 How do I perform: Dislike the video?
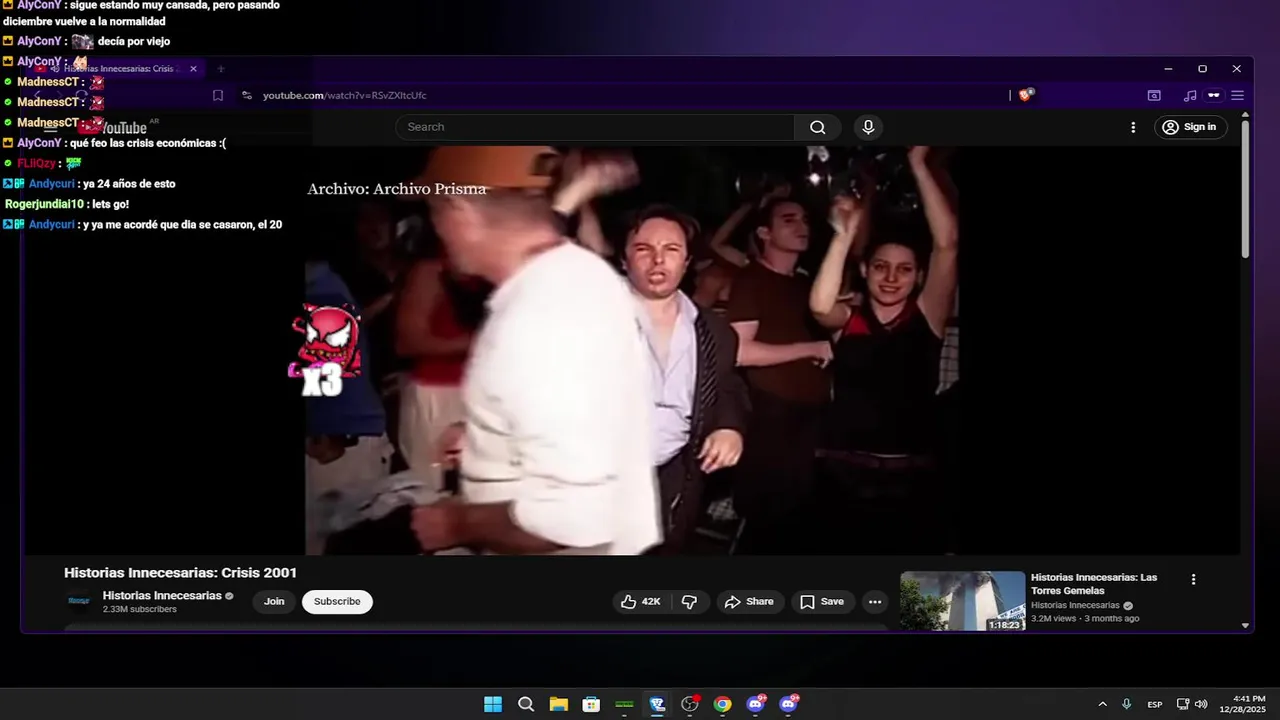(x=689, y=601)
